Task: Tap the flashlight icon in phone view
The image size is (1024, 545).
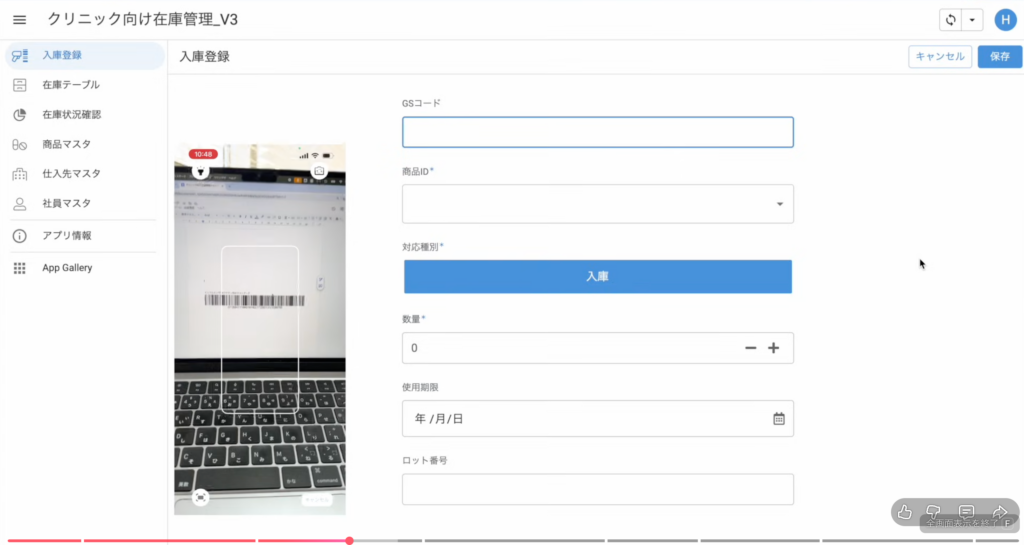Action: click(x=201, y=171)
